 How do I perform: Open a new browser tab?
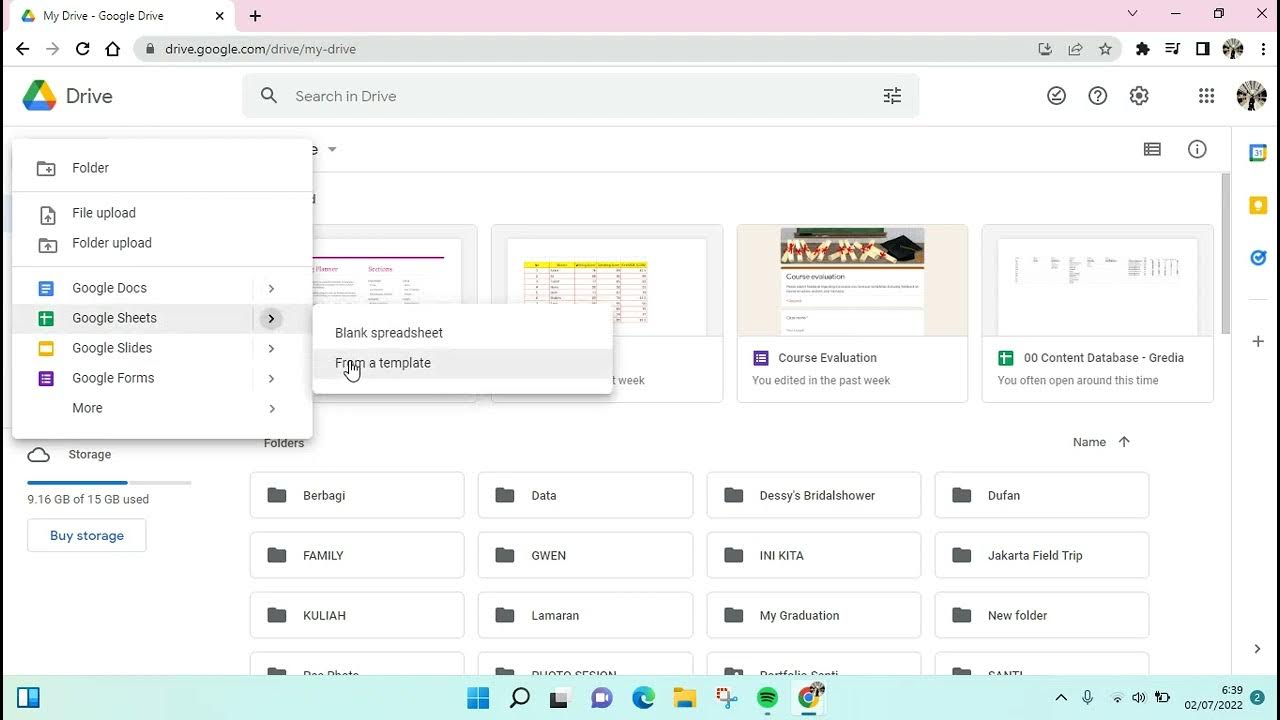tap(255, 16)
